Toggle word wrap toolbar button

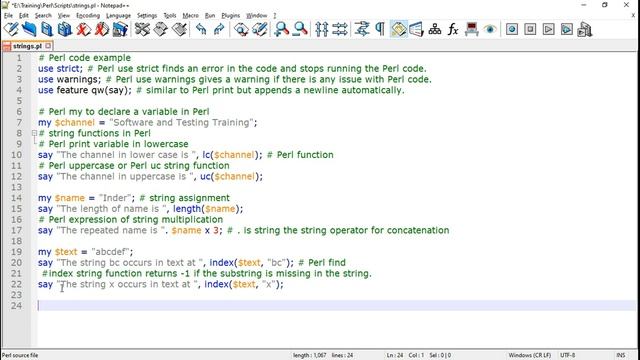(362, 29)
